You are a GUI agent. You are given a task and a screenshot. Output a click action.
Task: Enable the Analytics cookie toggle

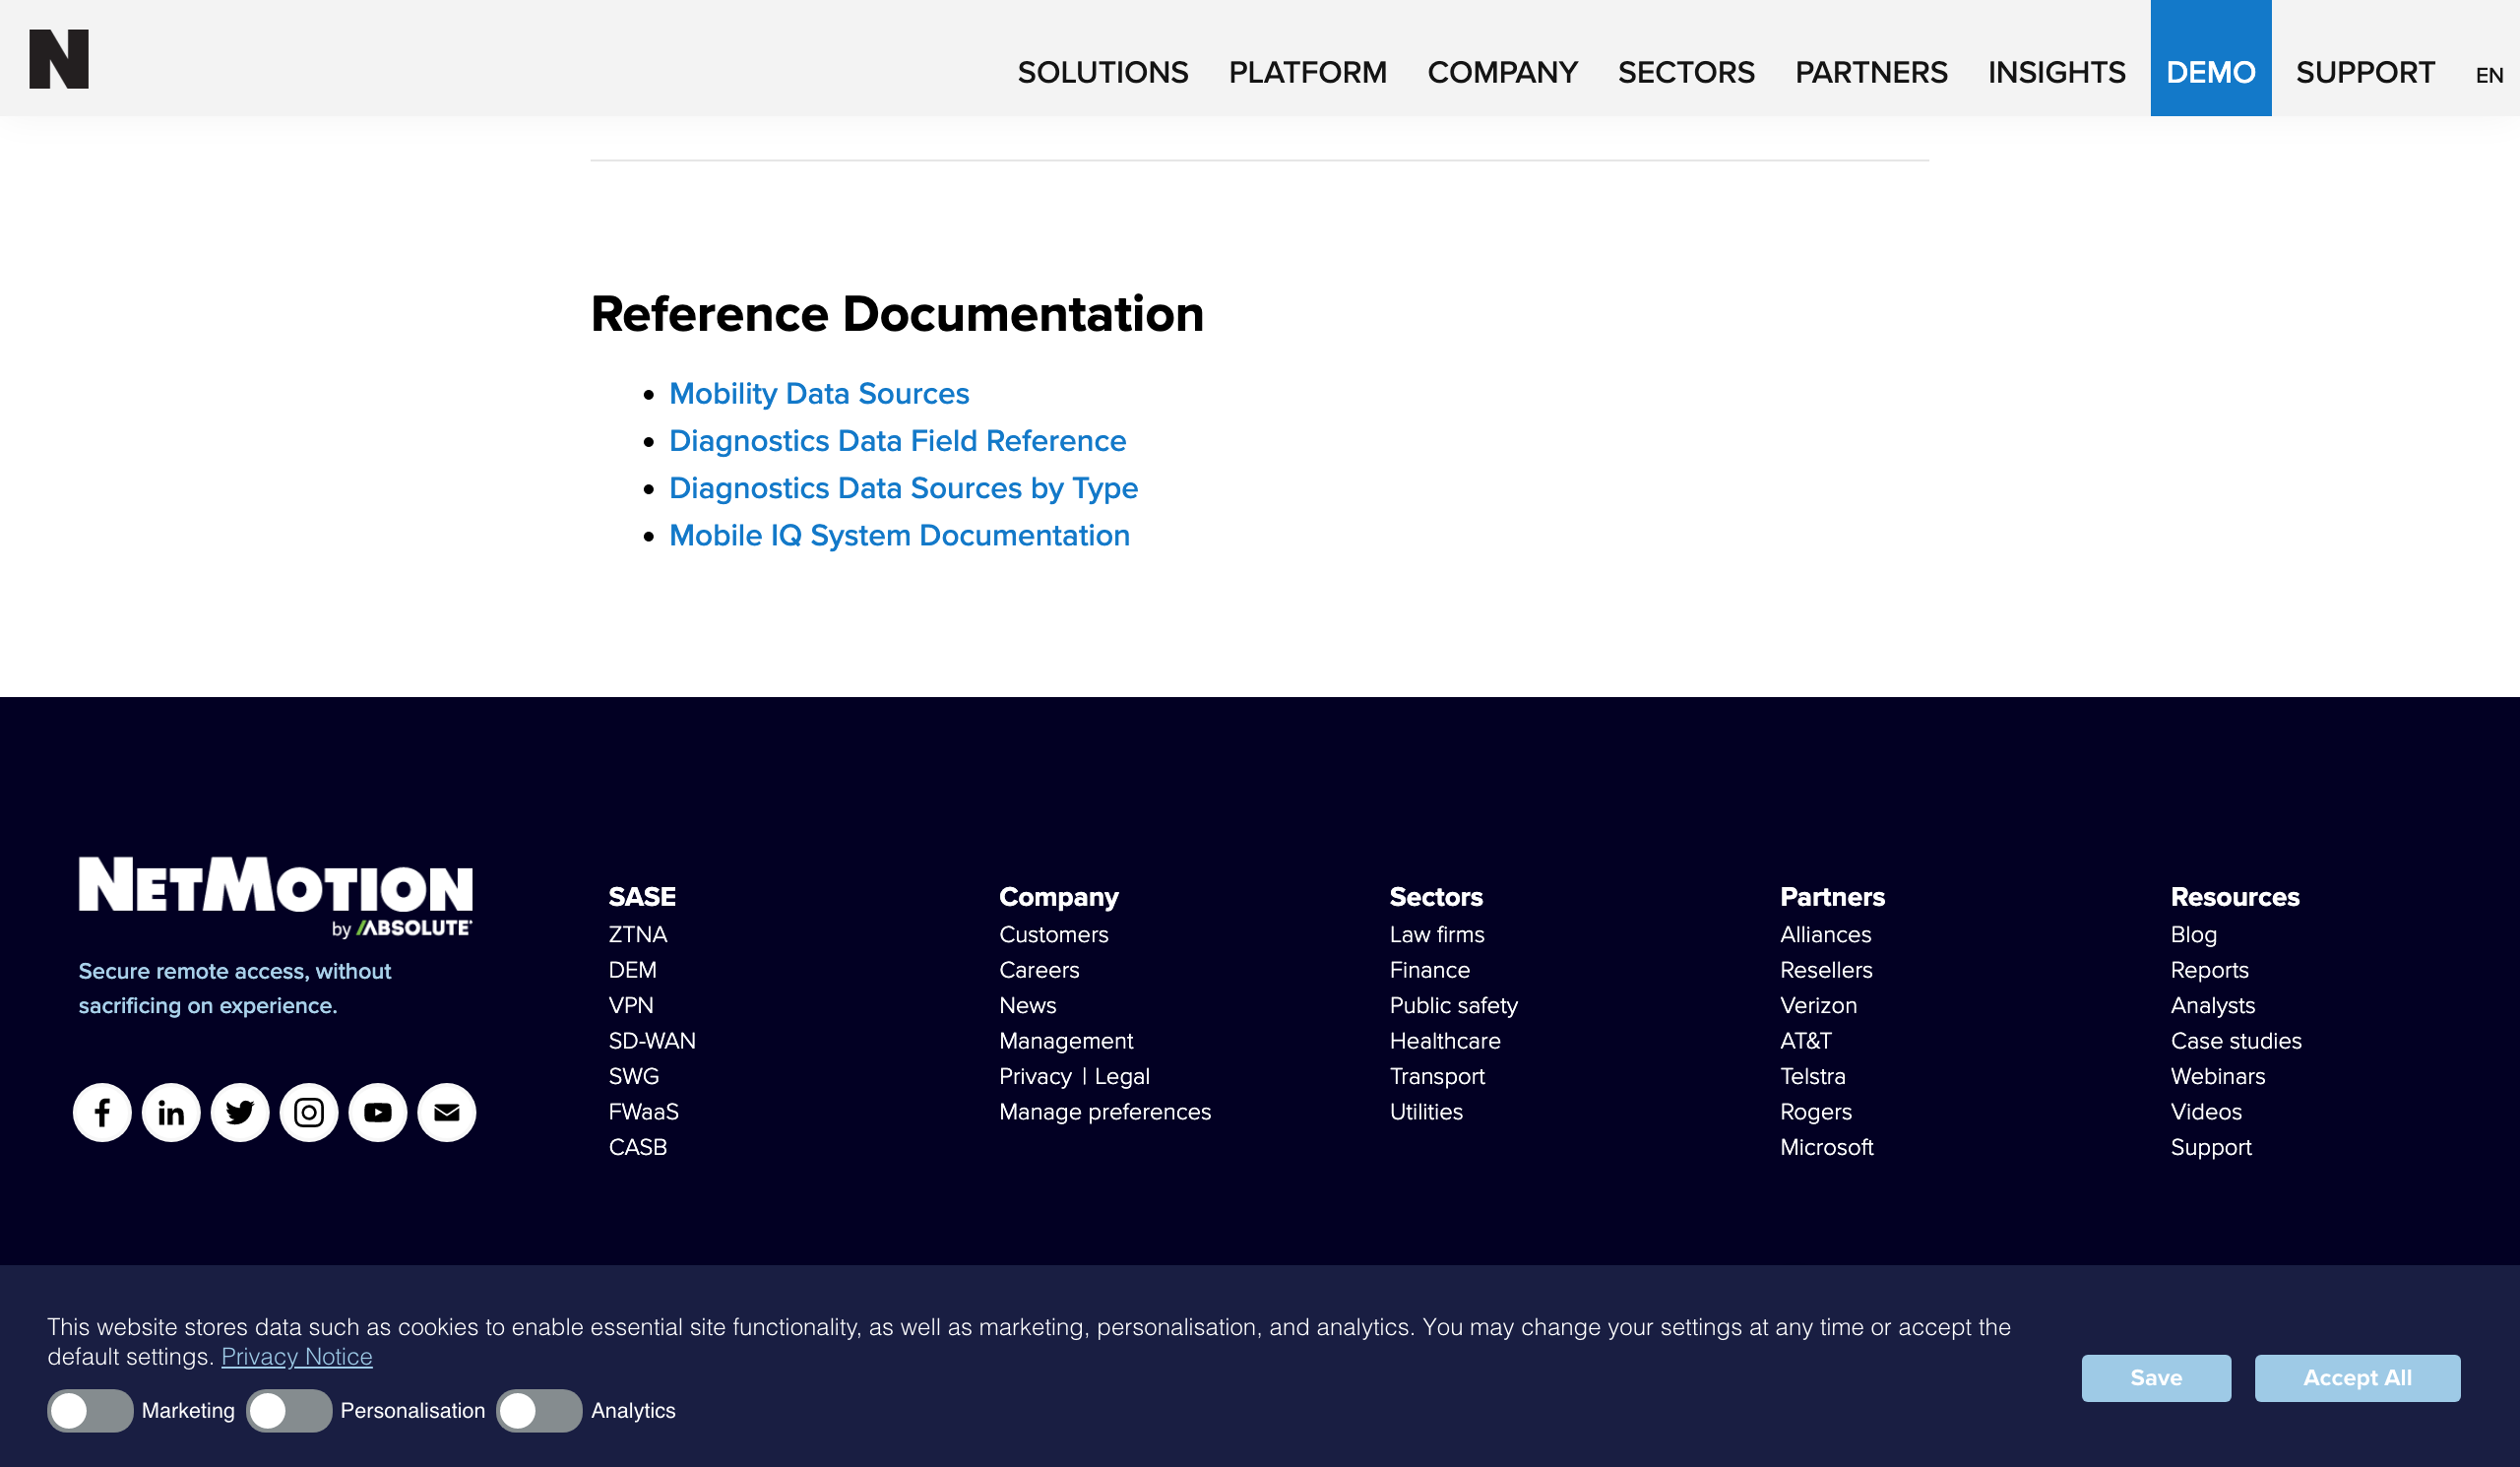pyautogui.click(x=539, y=1411)
